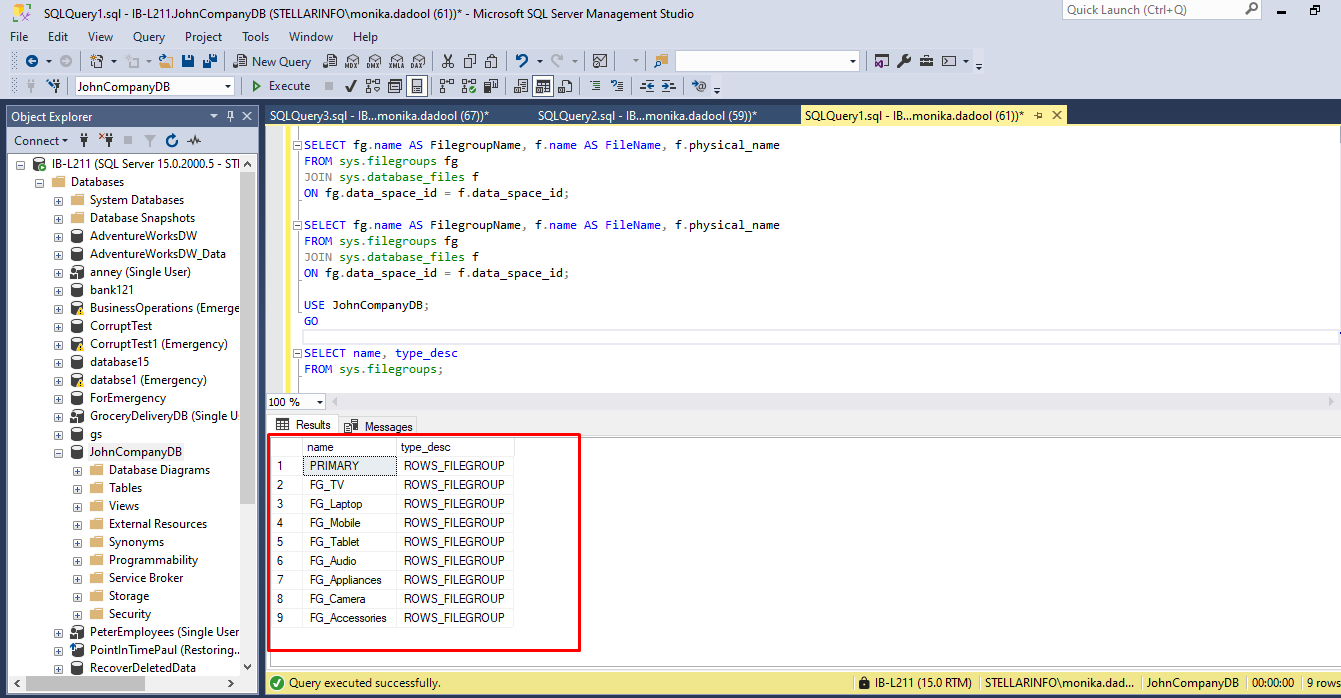Click the New Query button
Viewport: 1341px width, 698px height.
point(272,60)
